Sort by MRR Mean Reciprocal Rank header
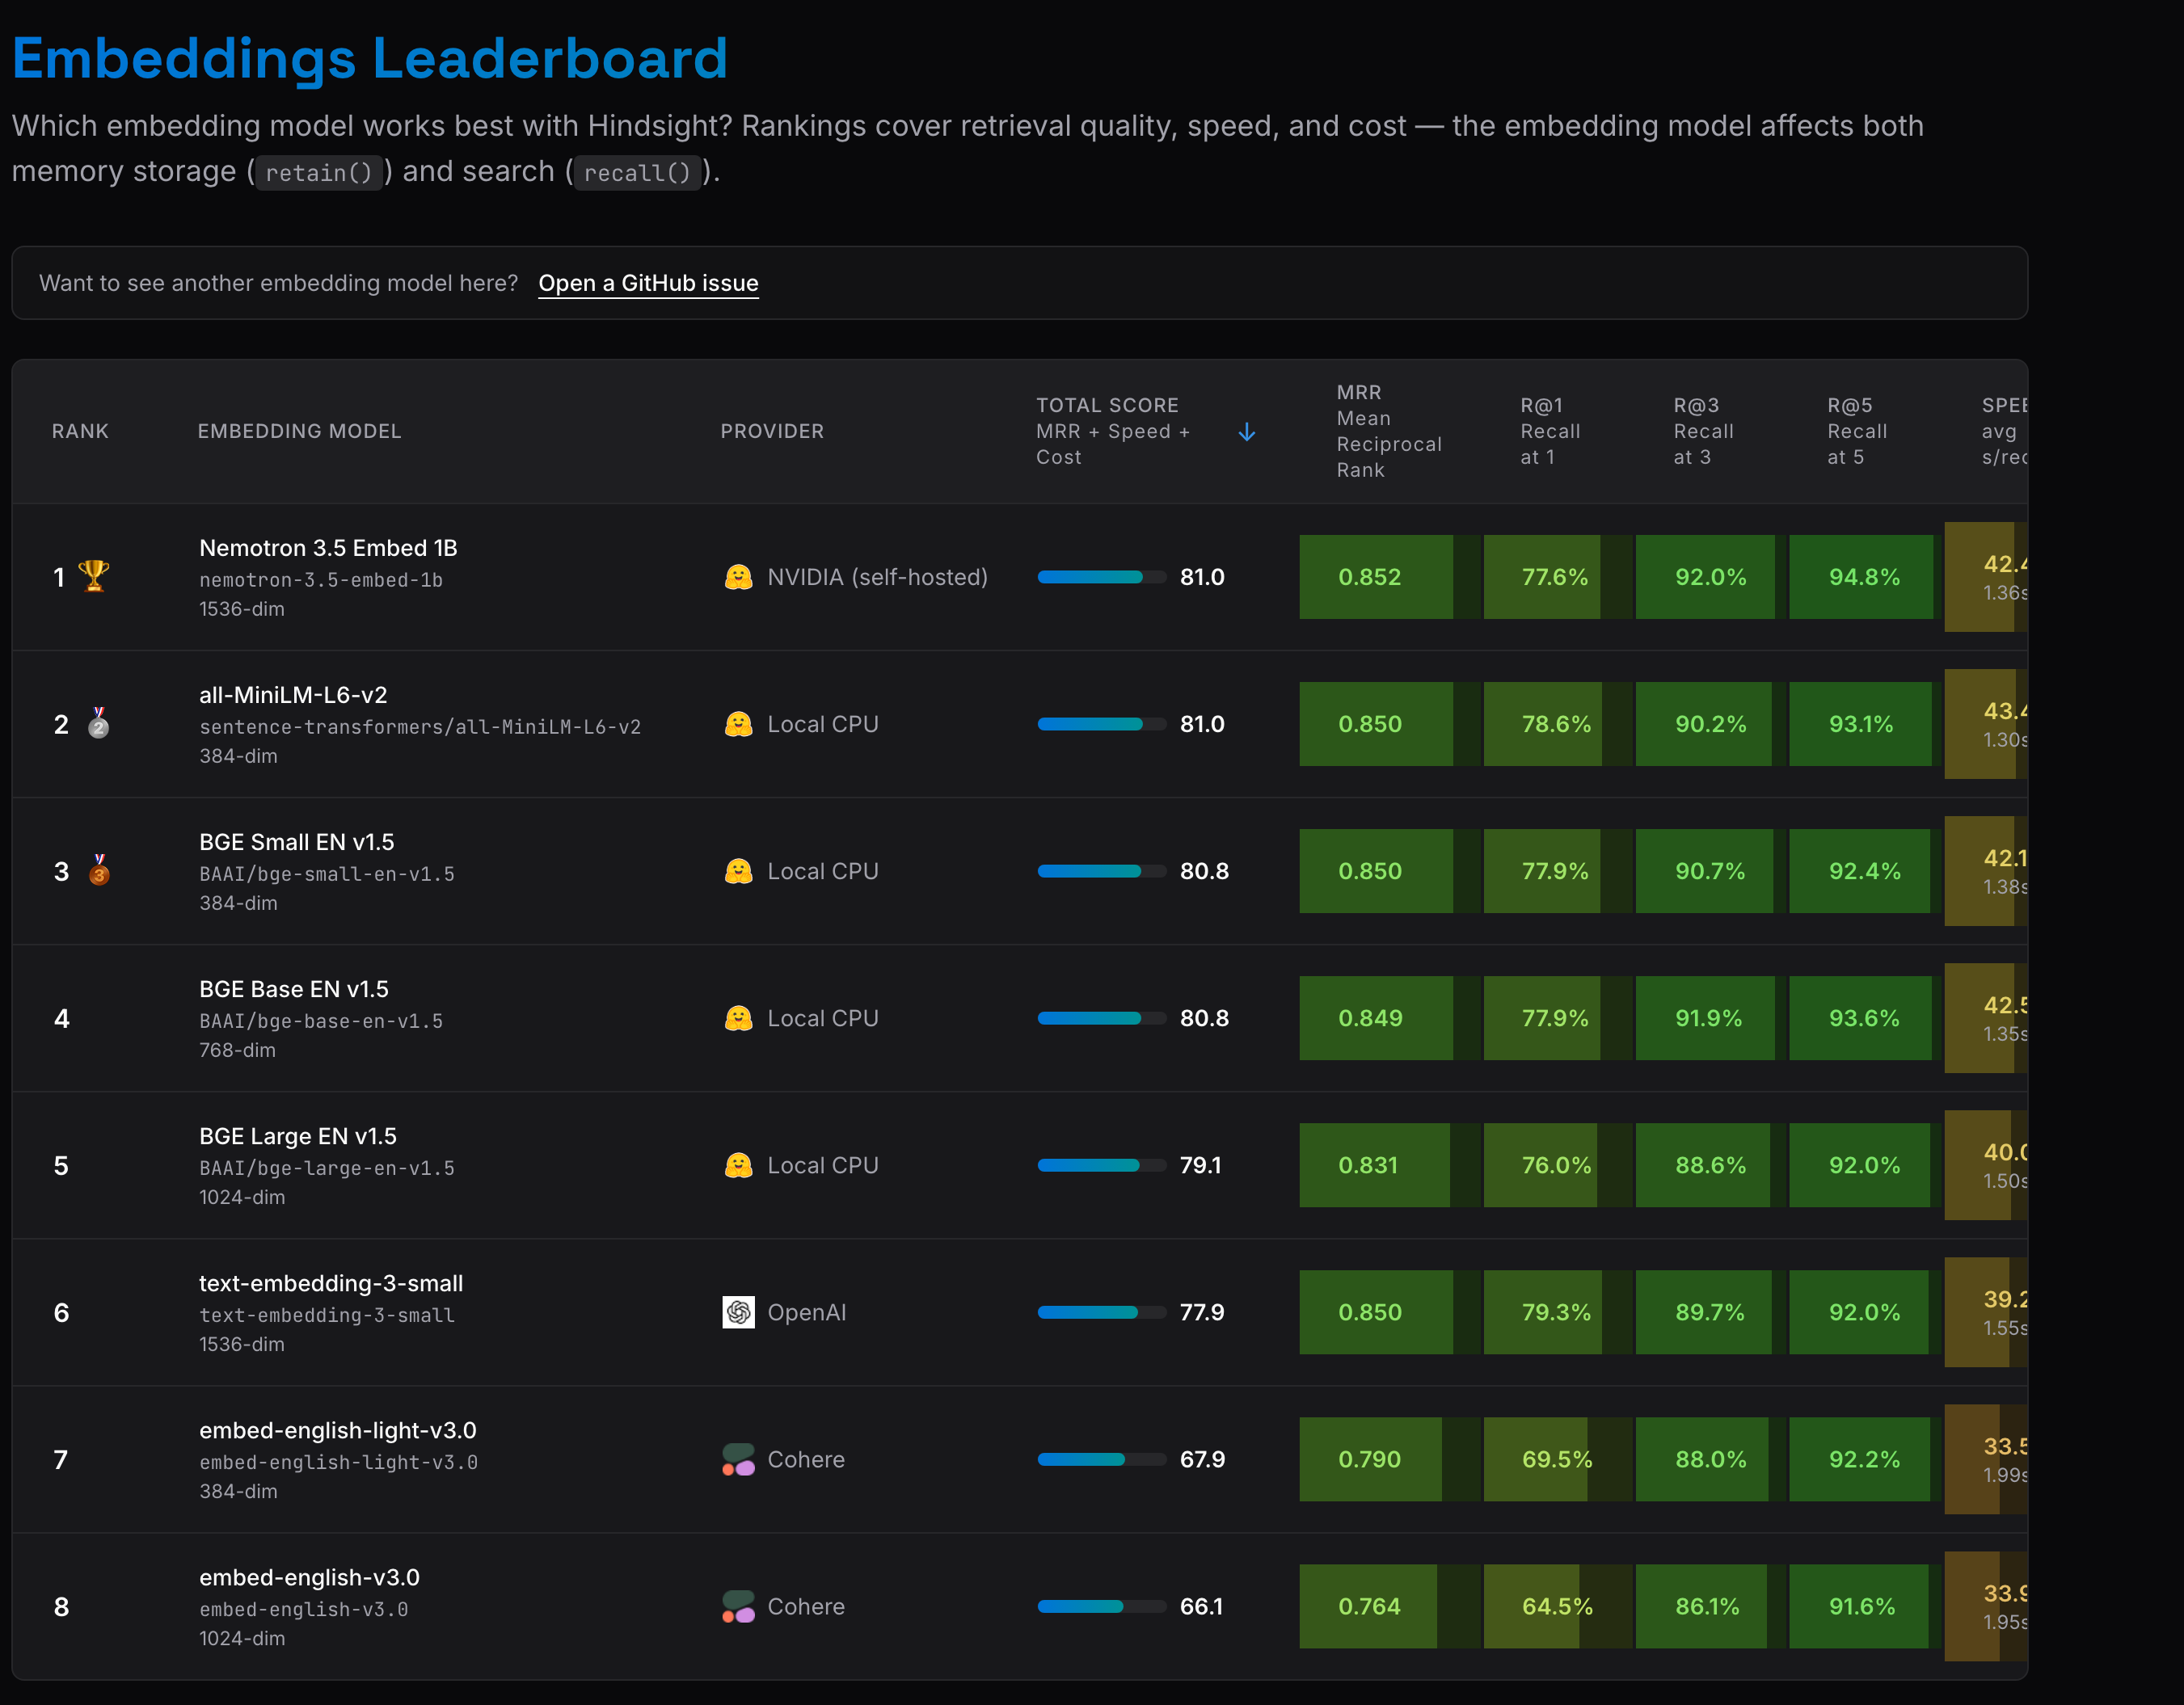2184x1705 pixels. coord(1389,431)
